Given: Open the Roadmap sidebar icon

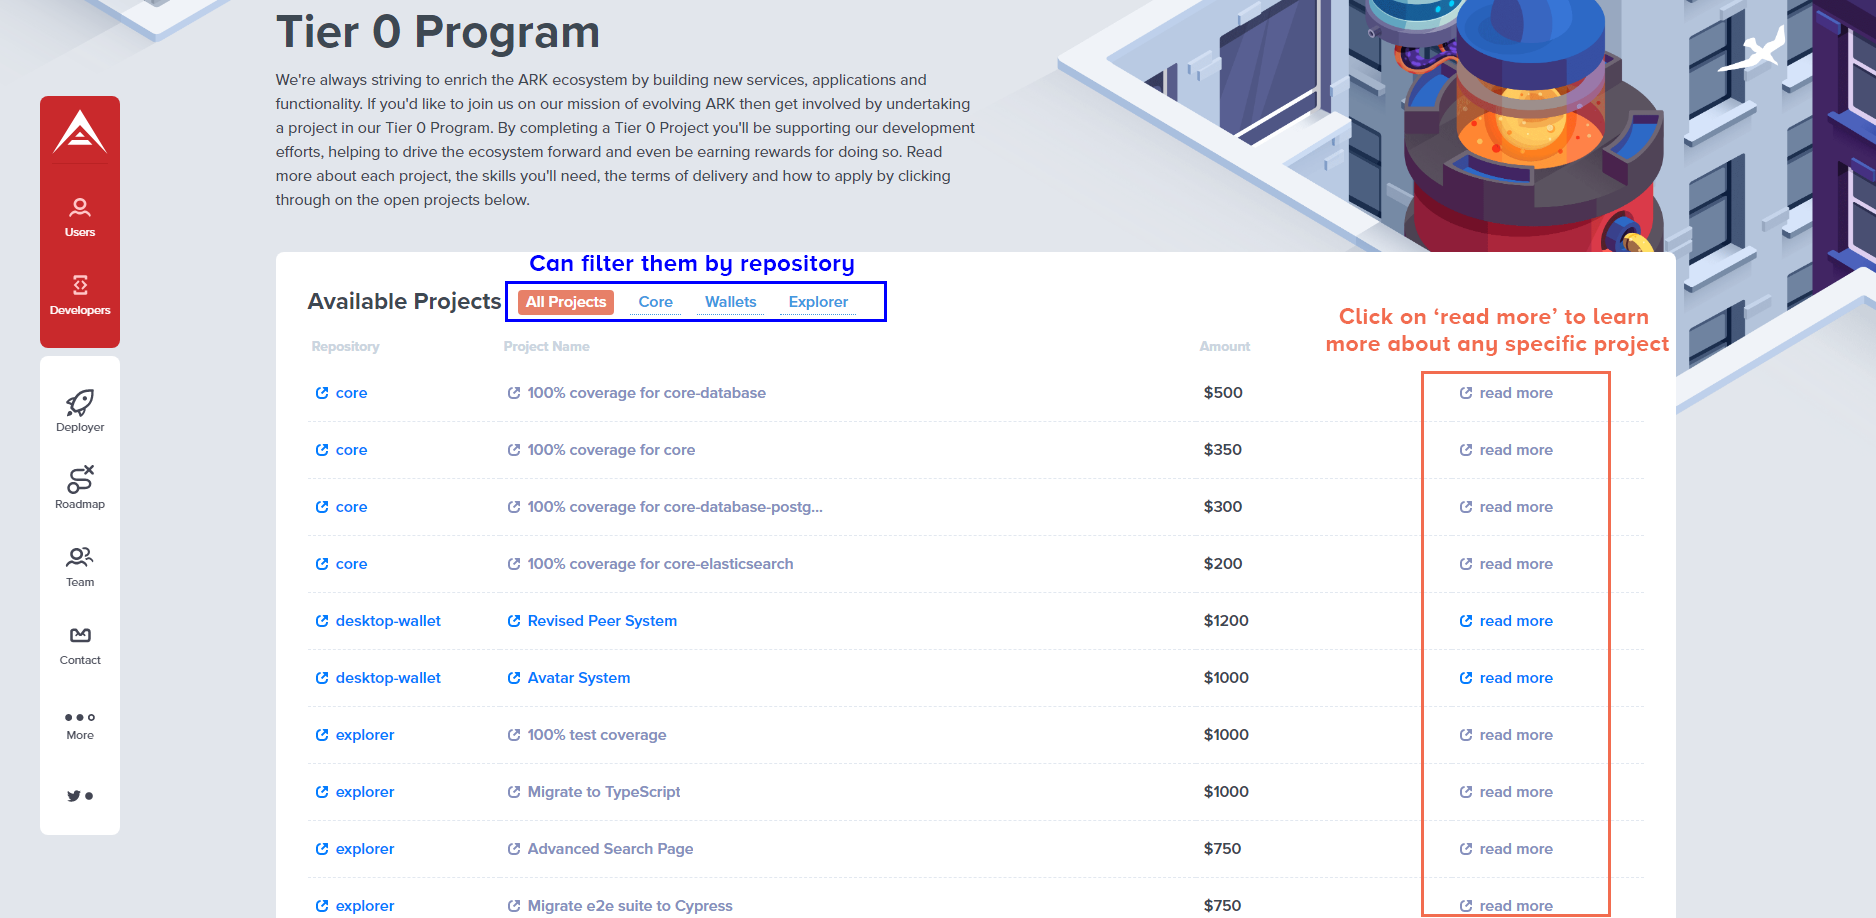Looking at the screenshot, I should (80, 488).
